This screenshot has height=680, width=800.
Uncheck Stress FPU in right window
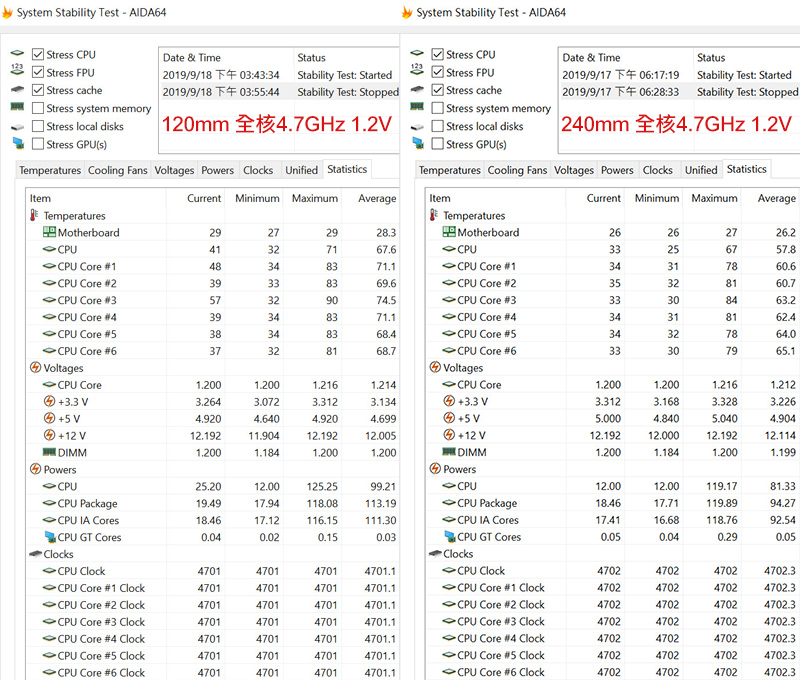pos(437,72)
